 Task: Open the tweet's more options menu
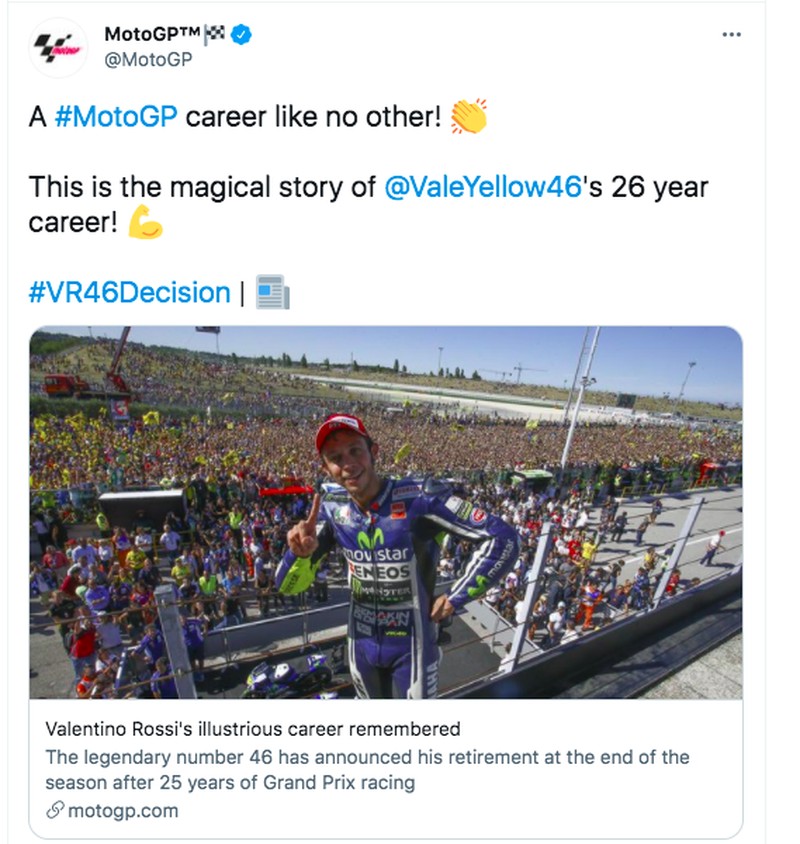point(731,35)
